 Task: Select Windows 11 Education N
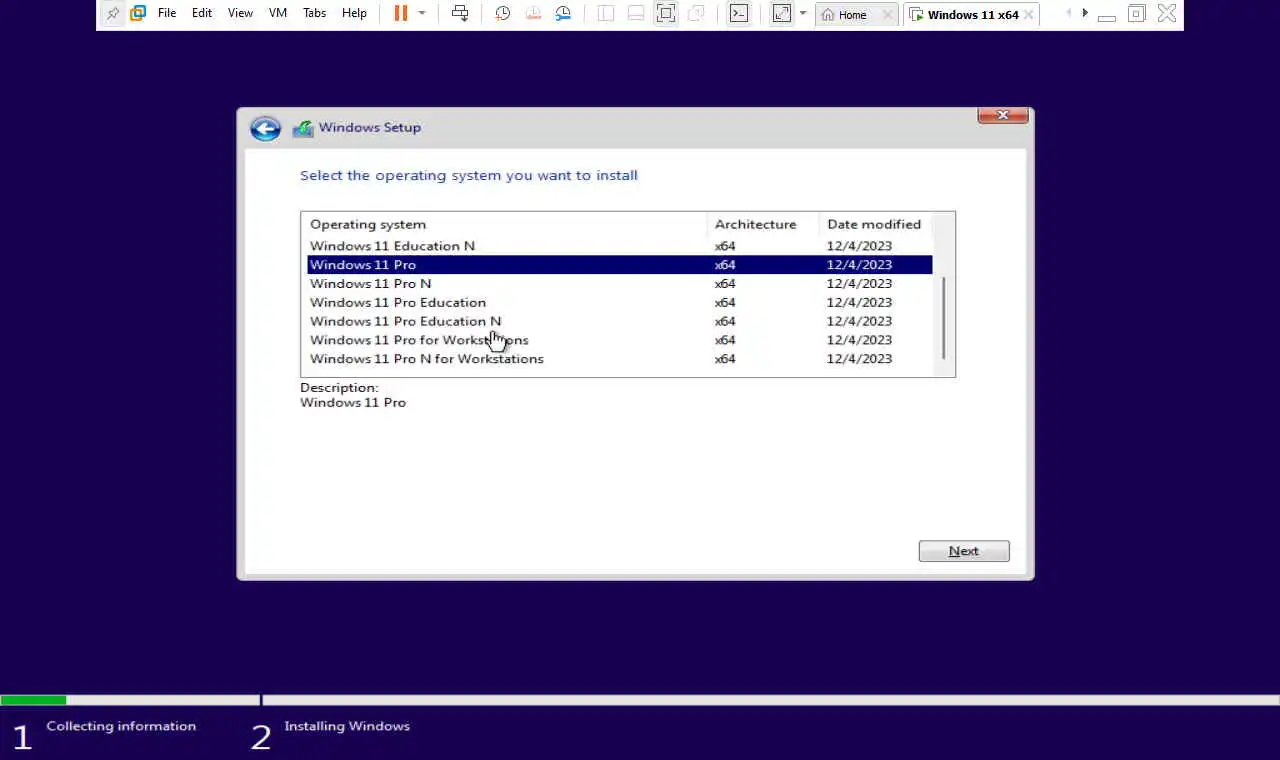620,246
